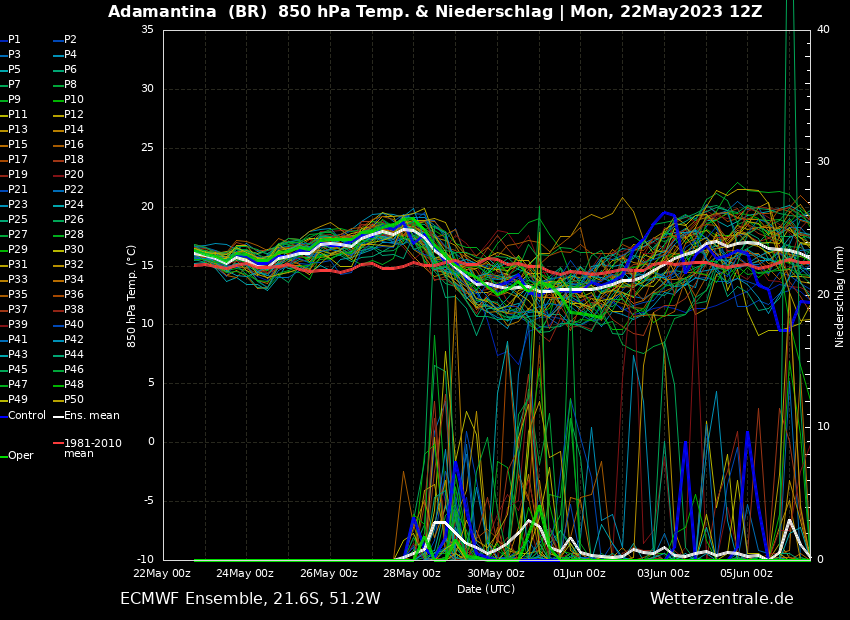Screen dimensions: 850x620
Task: Click legend label P4
Action: pos(65,55)
